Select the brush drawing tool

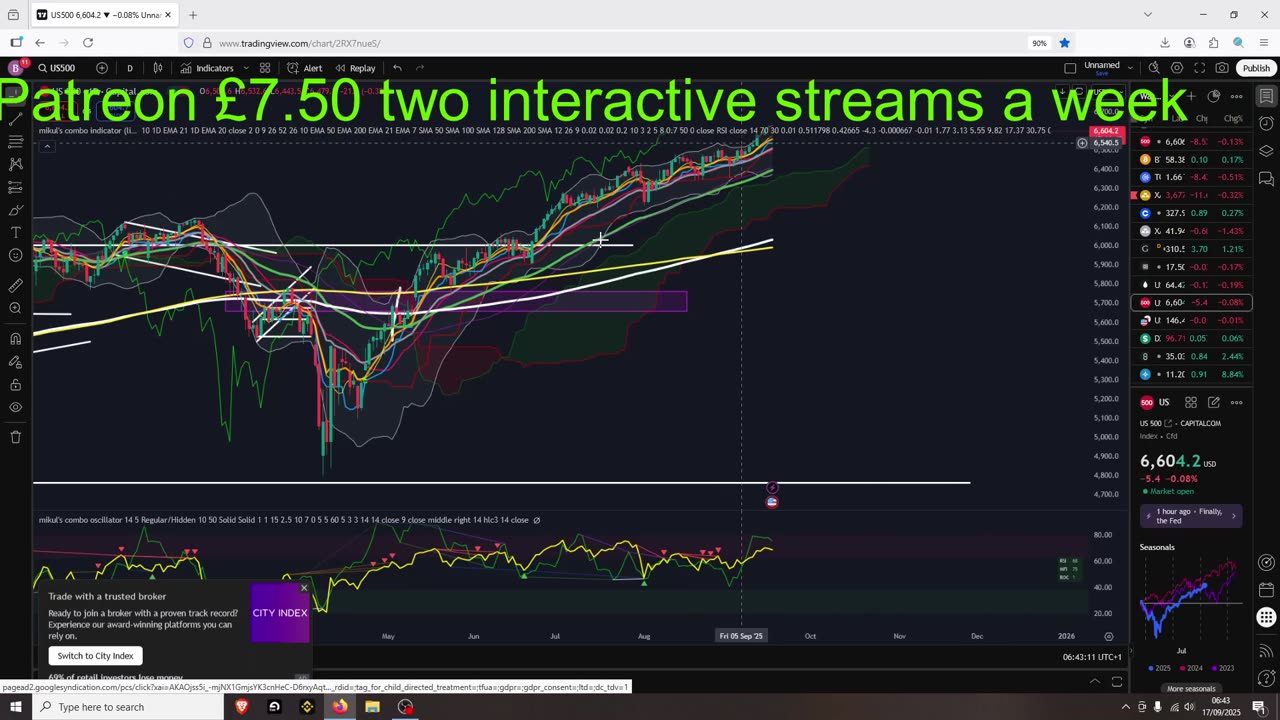[15, 210]
